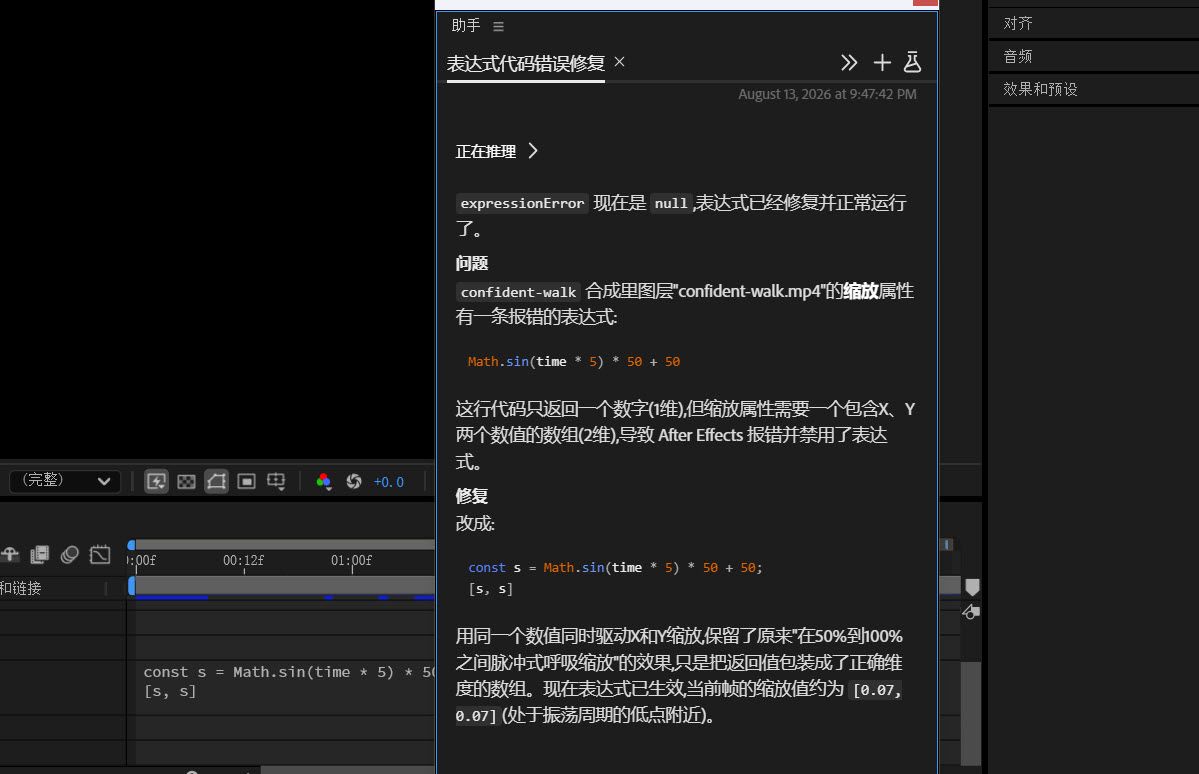This screenshot has height=774, width=1199.
Task: Click the 修复 heading in assistant reply
Action: 472,496
